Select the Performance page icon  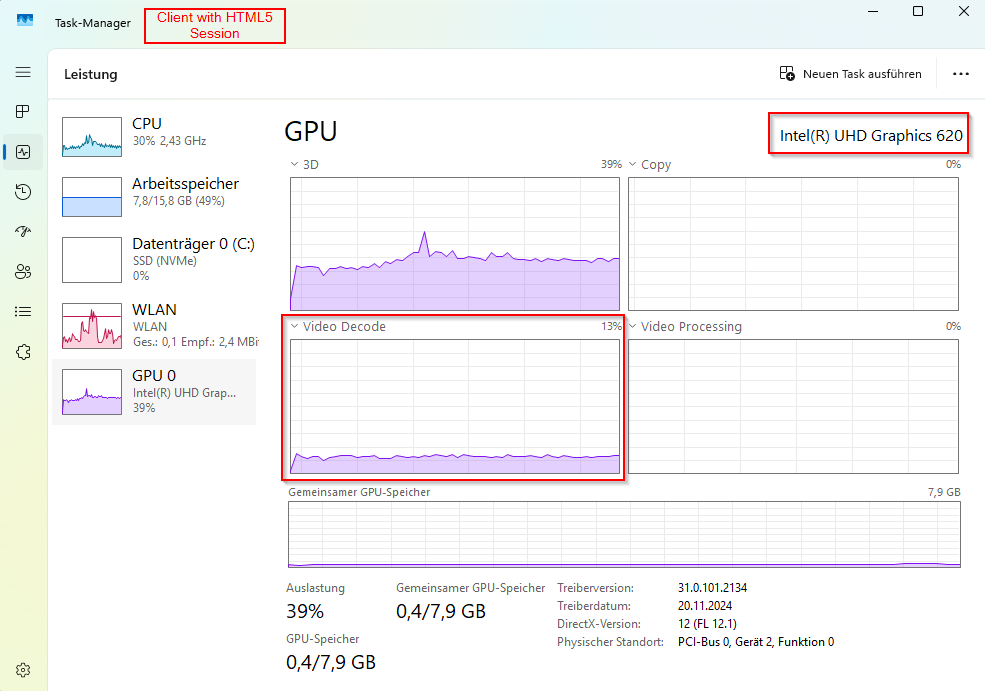tap(23, 152)
